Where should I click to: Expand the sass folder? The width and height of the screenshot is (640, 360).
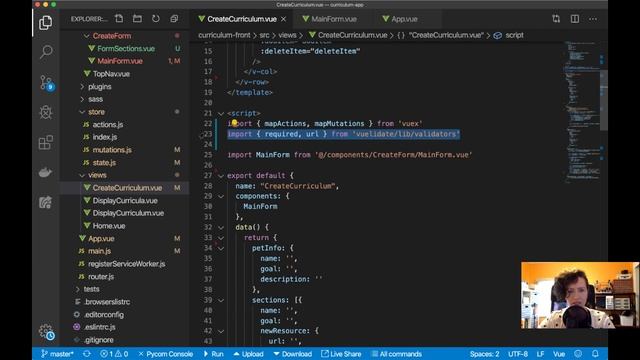pyautogui.click(x=82, y=99)
